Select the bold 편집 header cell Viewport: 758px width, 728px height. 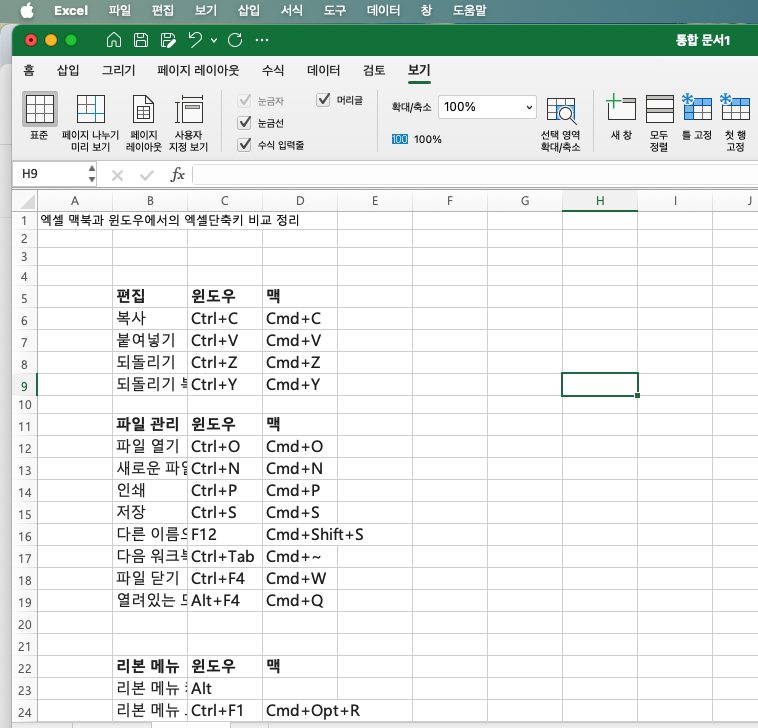click(150, 296)
